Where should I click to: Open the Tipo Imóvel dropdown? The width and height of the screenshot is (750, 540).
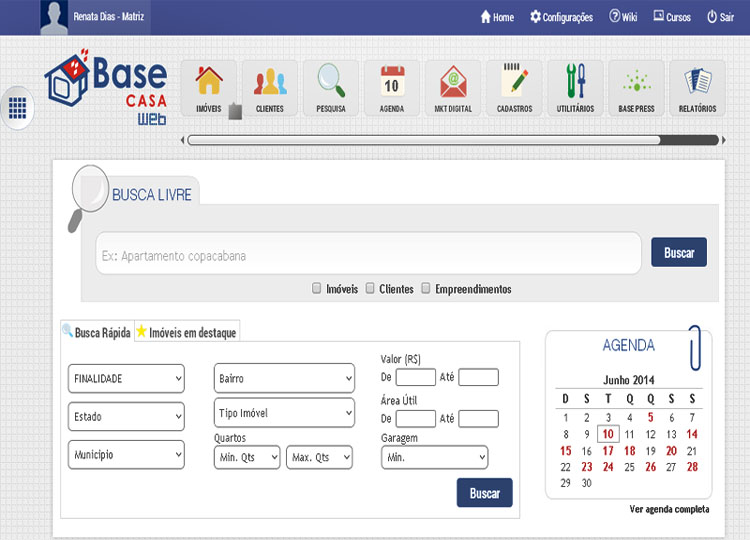point(285,412)
